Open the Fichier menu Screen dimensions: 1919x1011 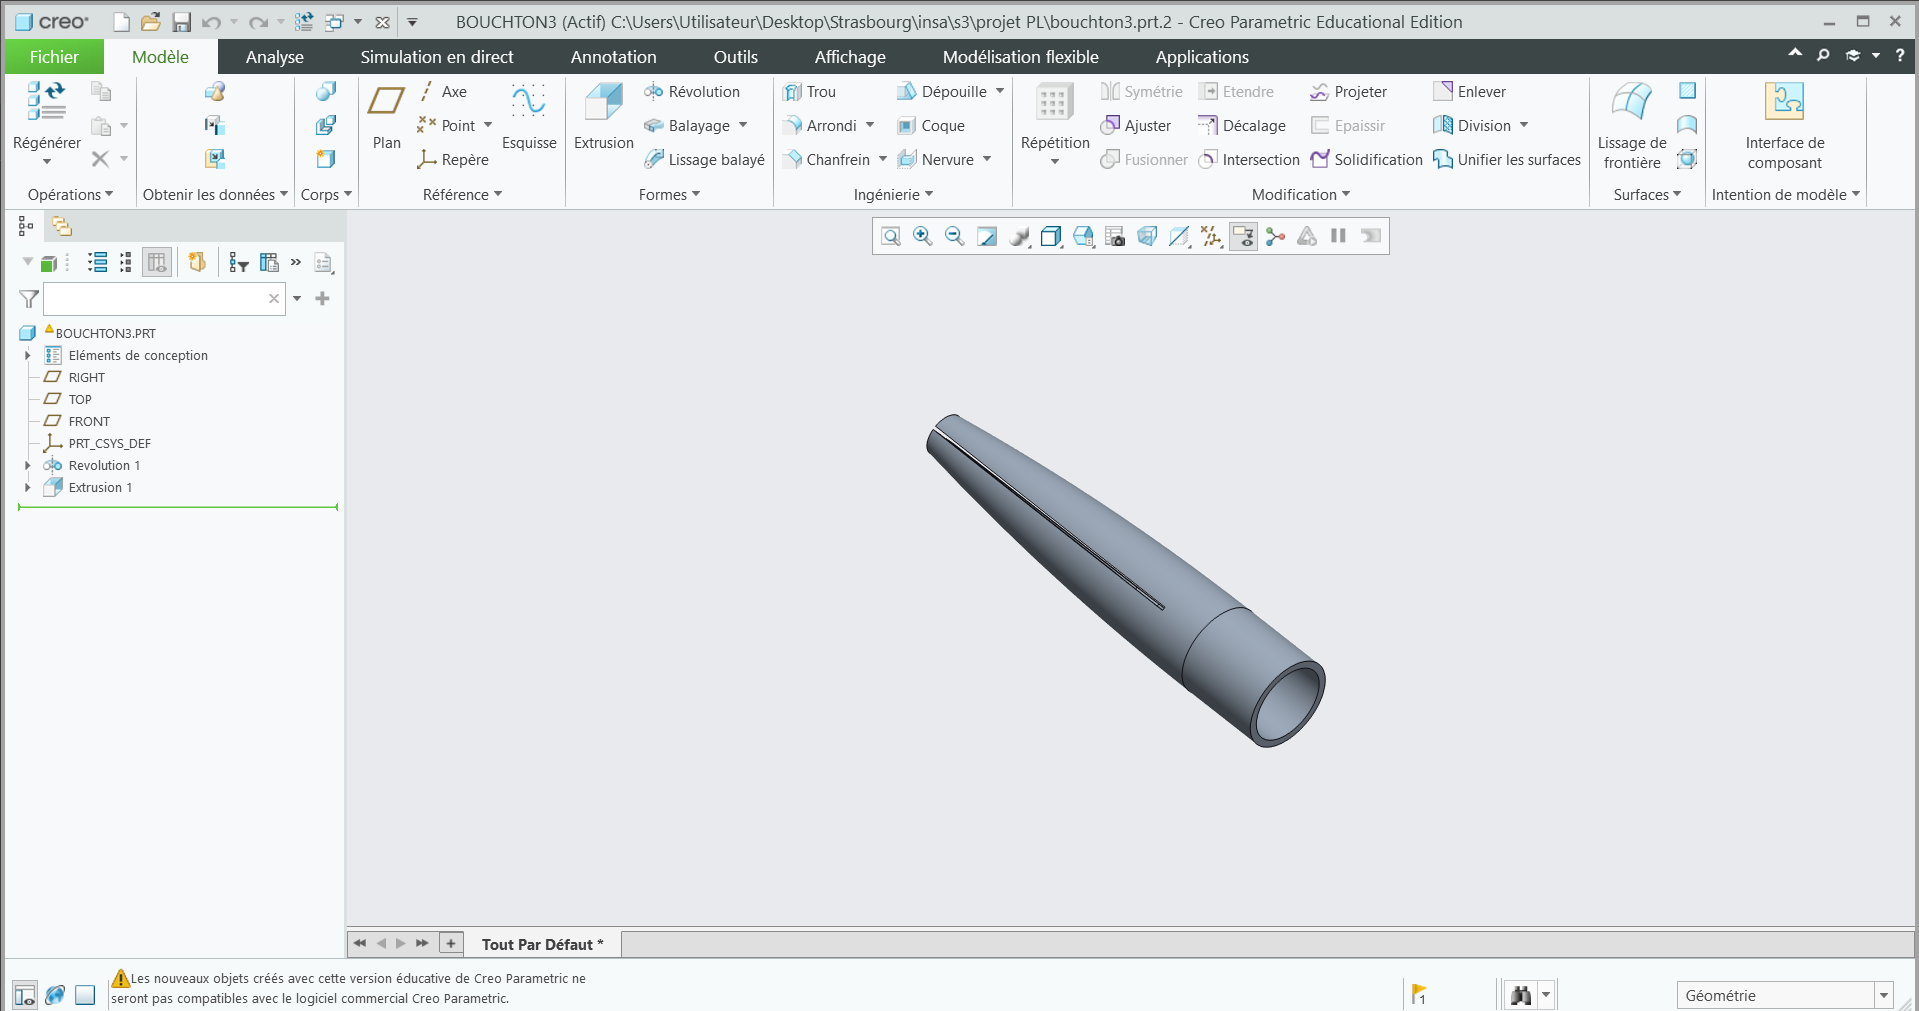[54, 57]
